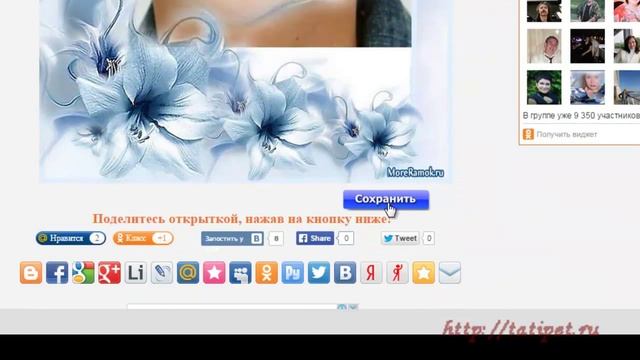Viewport: 640px width, 360px height.
Task: Share via the Google+ icon
Action: point(109,273)
